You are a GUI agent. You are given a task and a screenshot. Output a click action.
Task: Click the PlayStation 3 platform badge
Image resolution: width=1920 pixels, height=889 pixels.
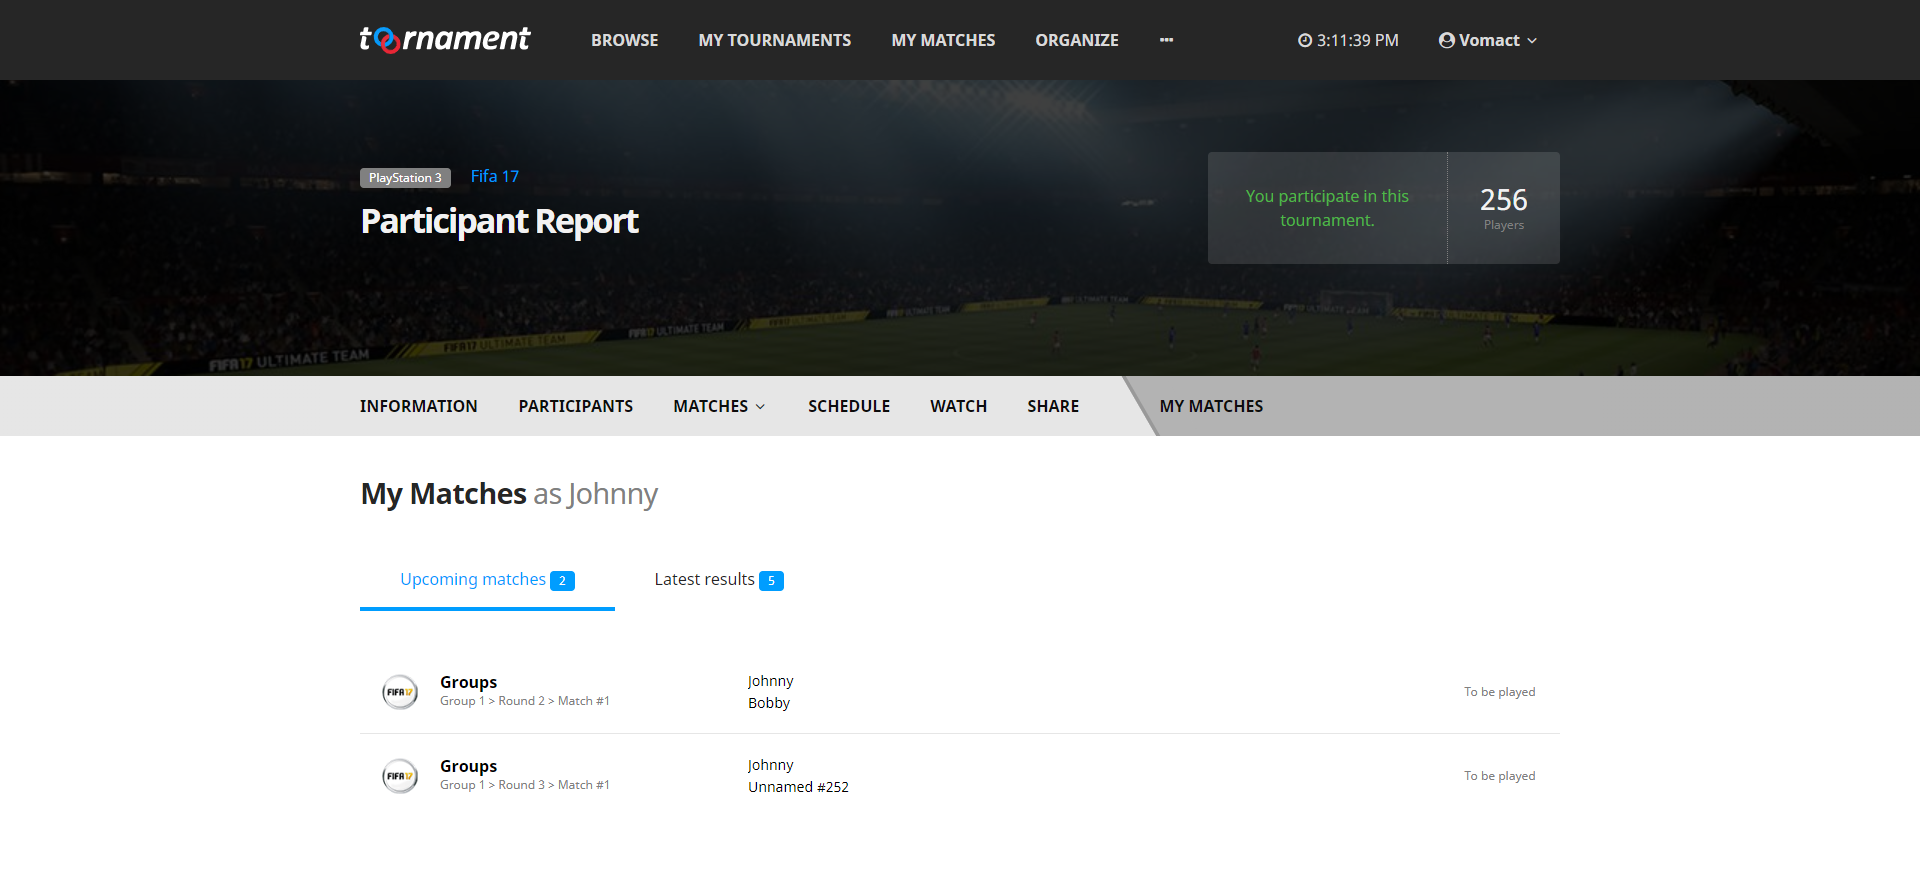[405, 178]
